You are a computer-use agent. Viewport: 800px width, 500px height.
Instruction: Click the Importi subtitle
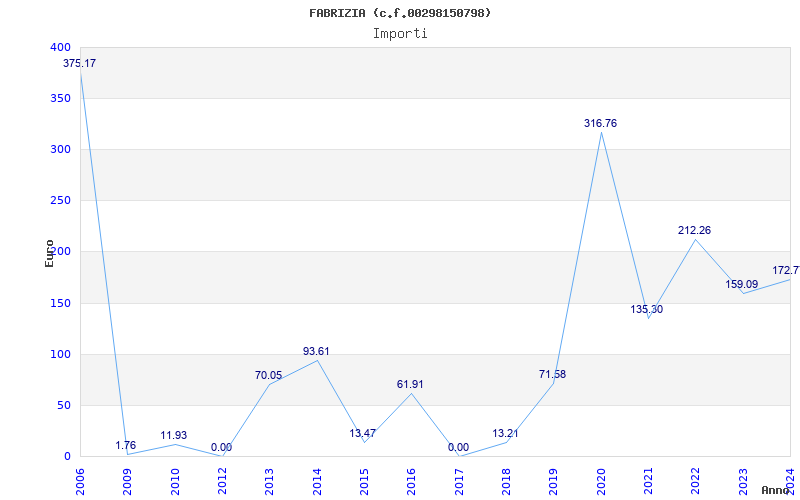click(400, 34)
